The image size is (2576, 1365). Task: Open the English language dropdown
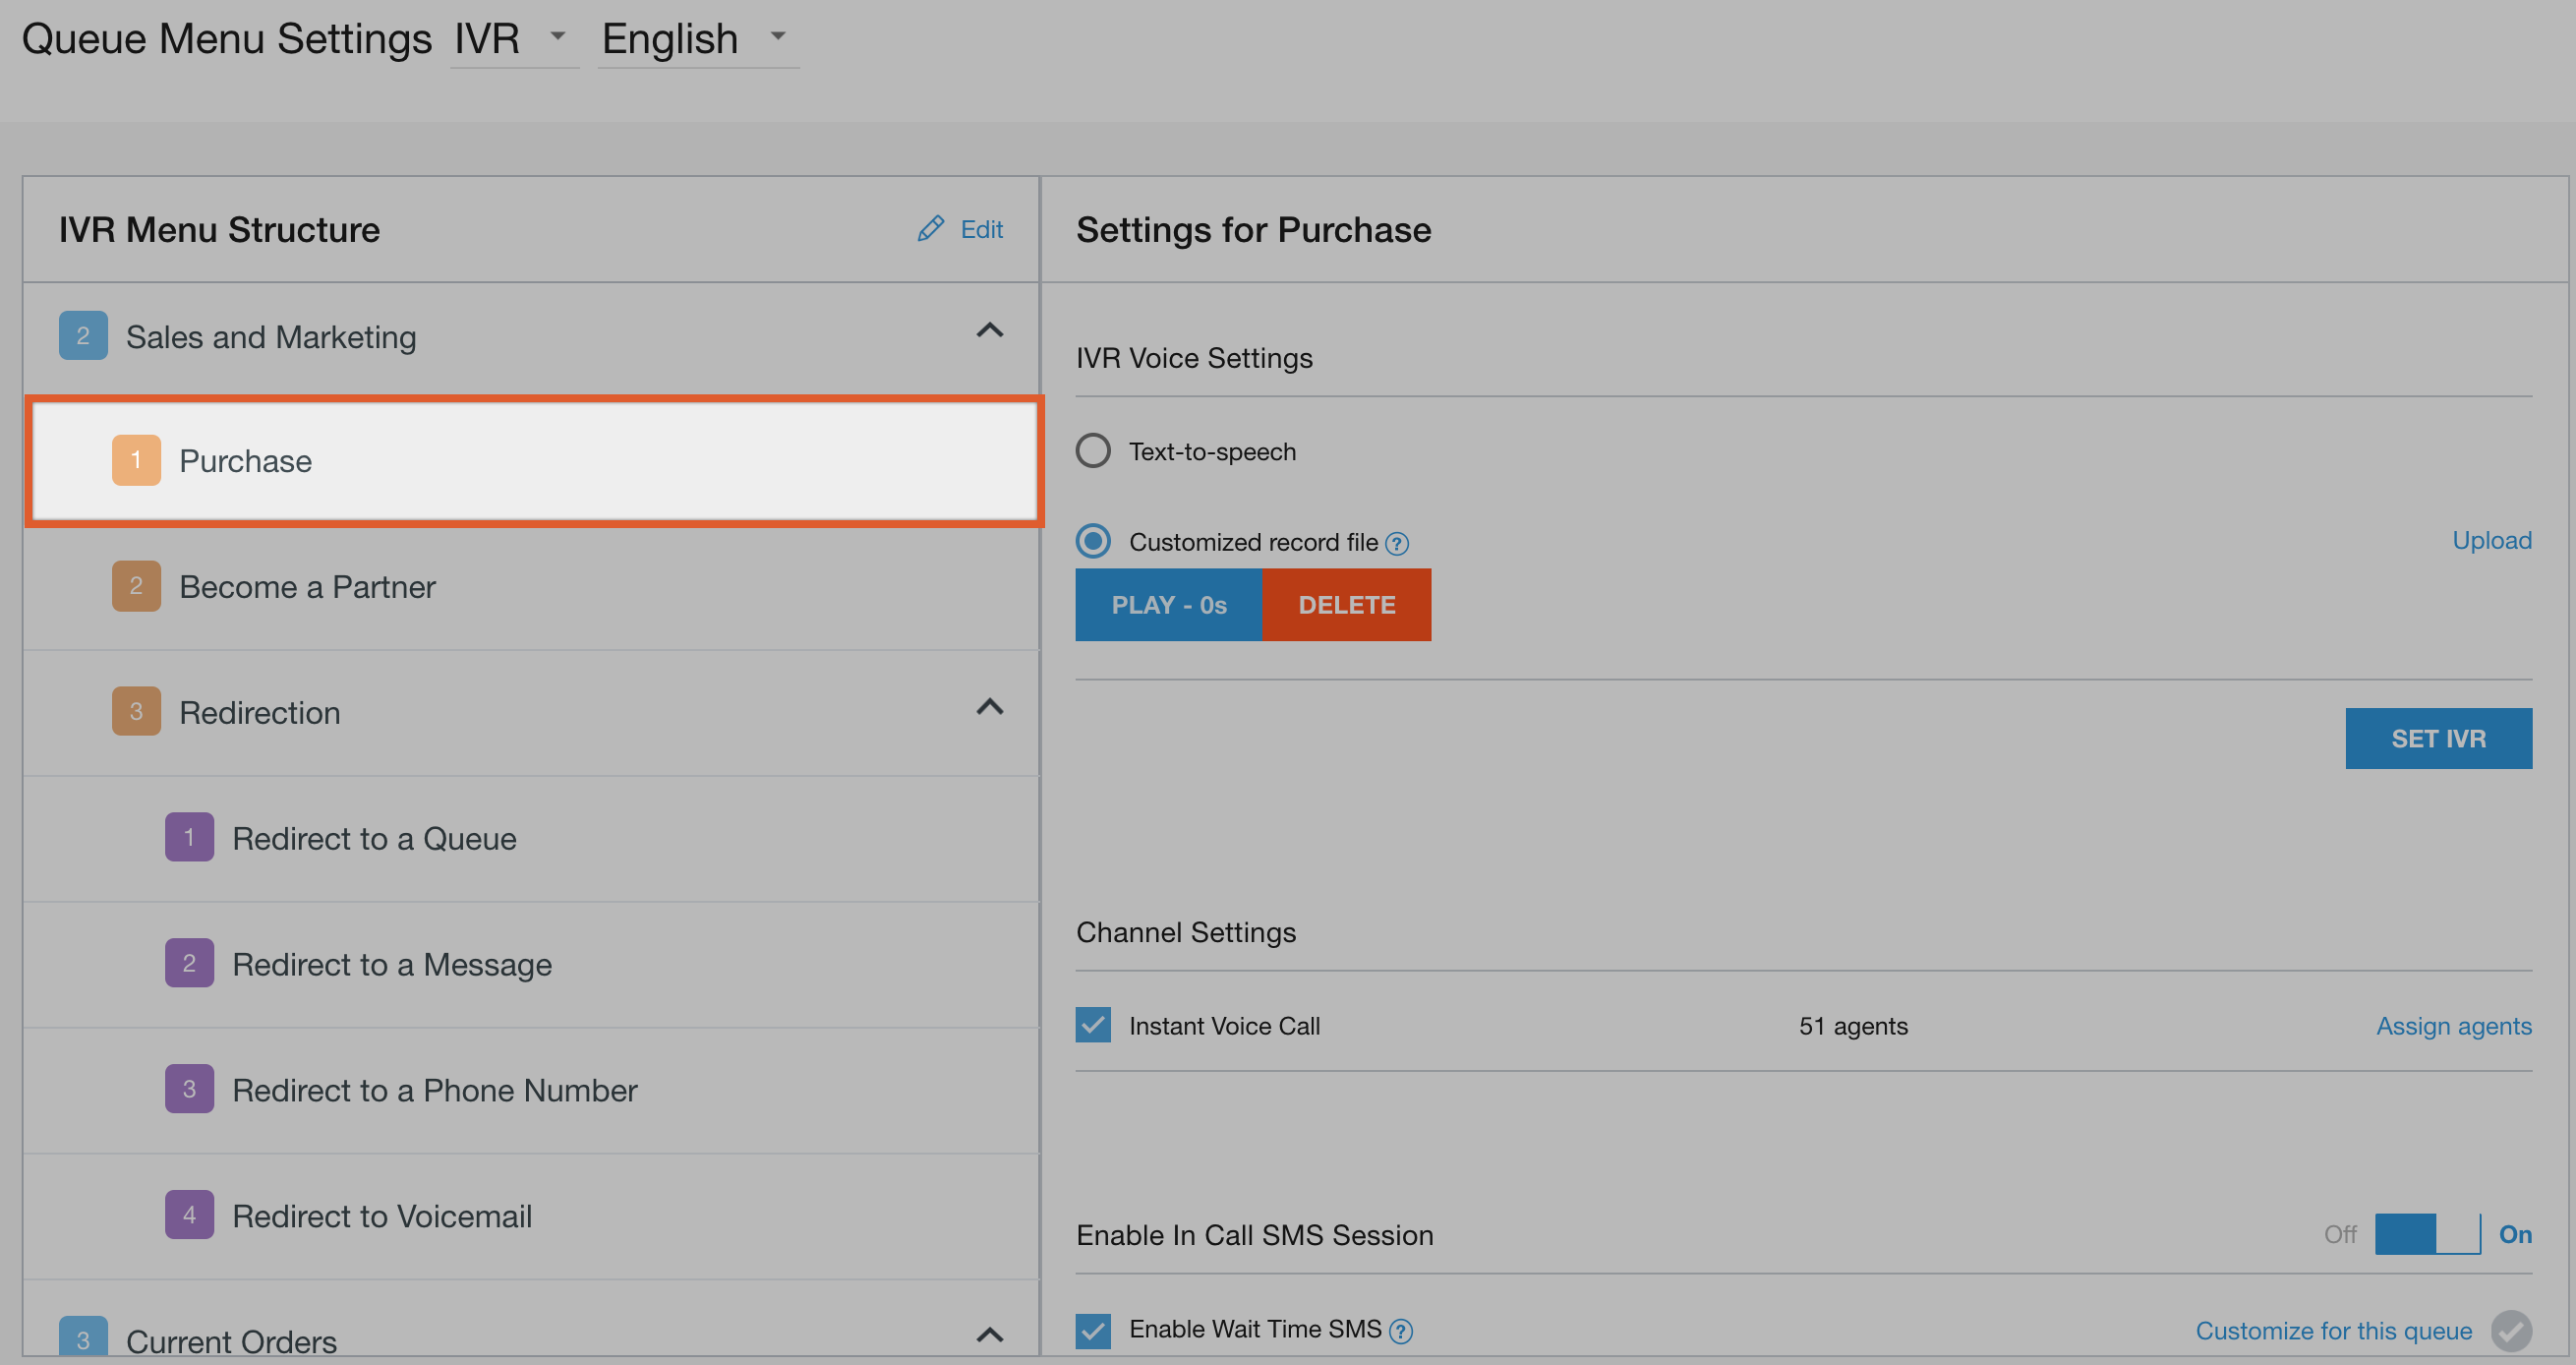697,39
